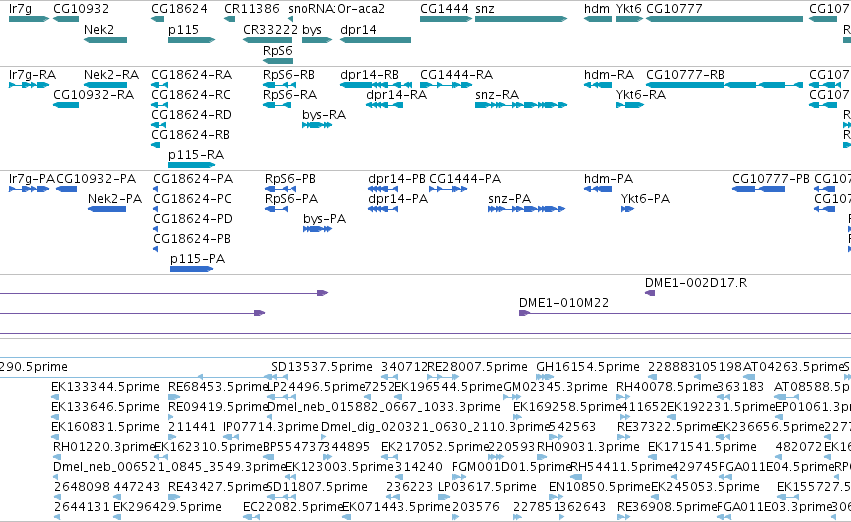Click the CR11386 gene label

coord(252,9)
